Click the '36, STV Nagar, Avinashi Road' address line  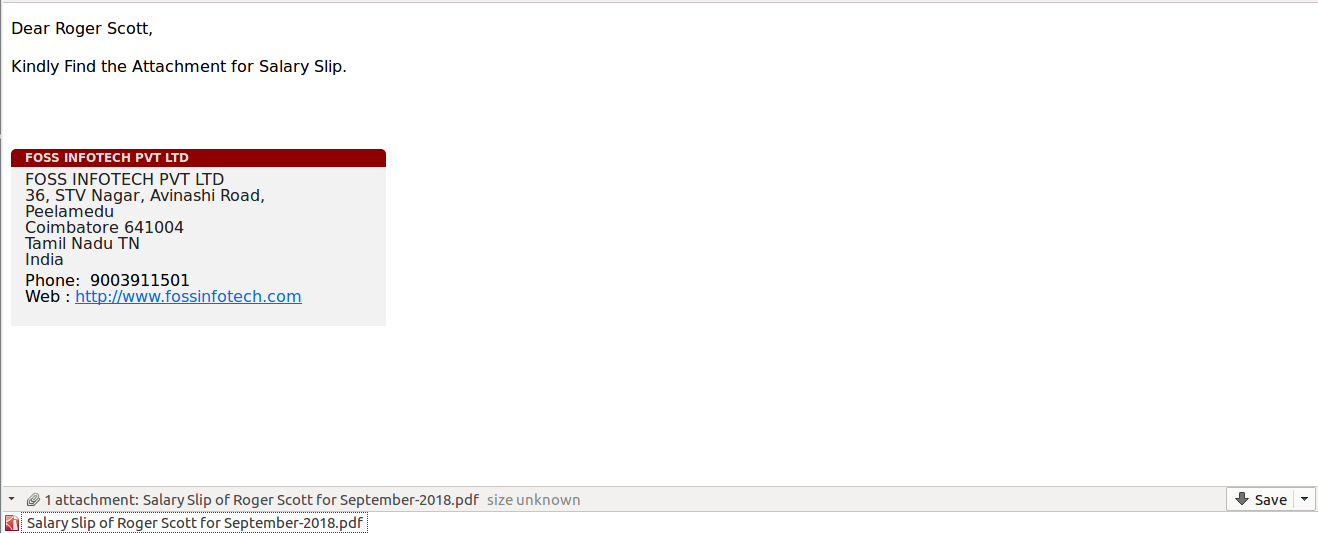[145, 196]
